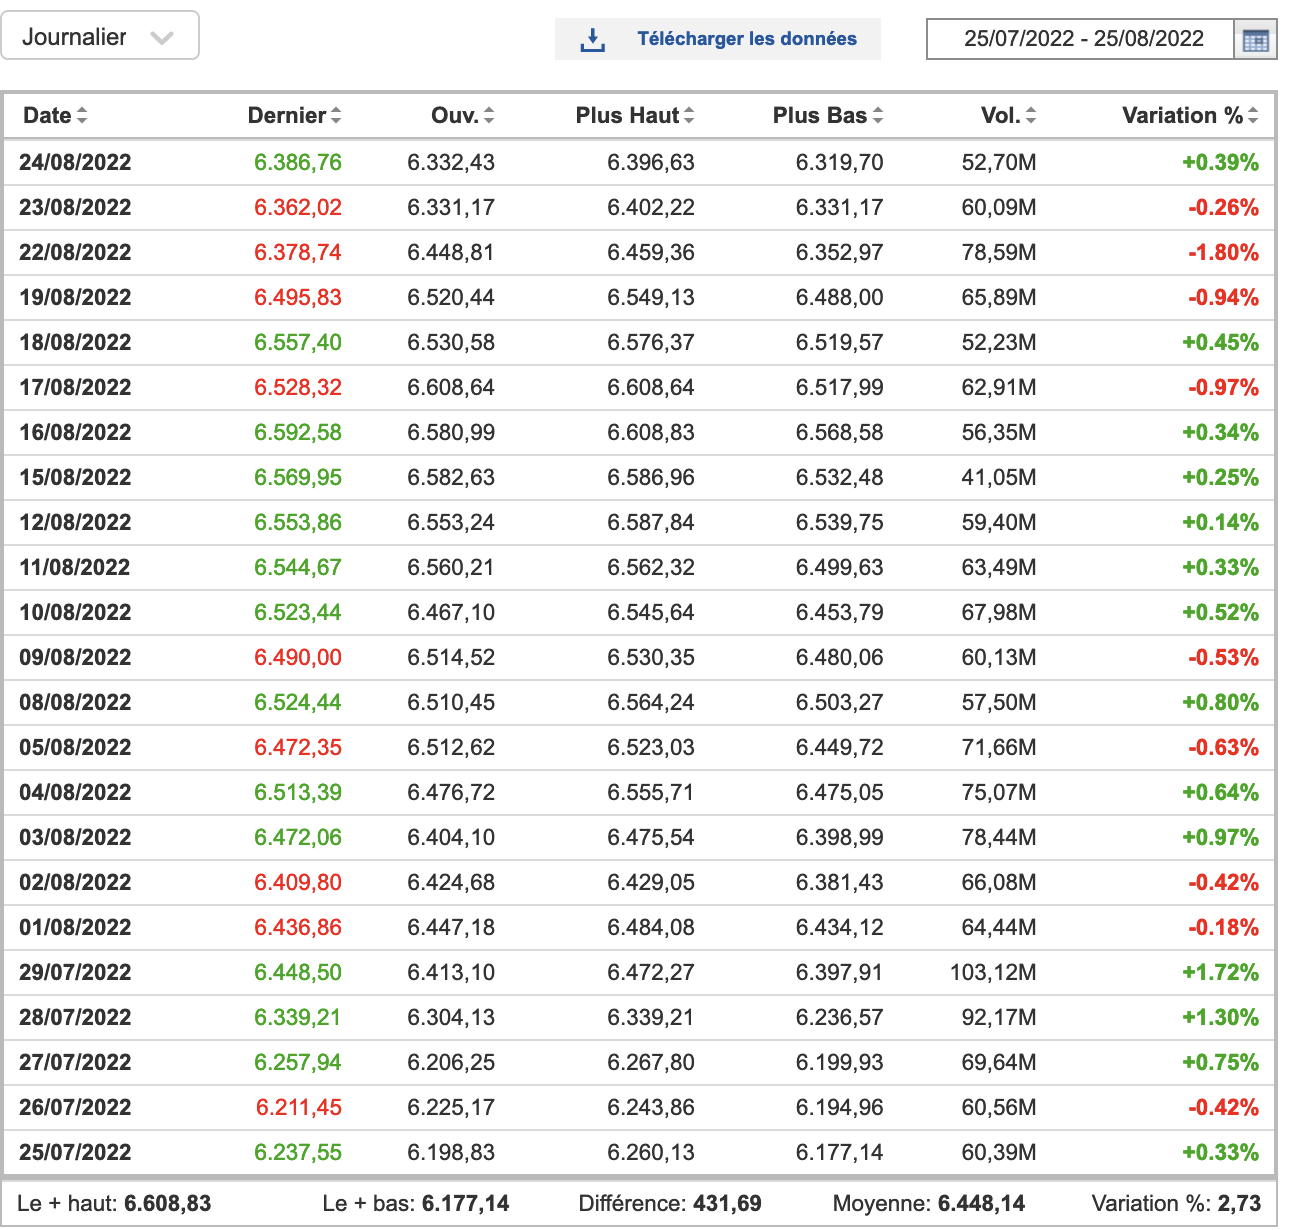Click the download arrow icon
The width and height of the screenshot is (1302, 1230).
click(x=593, y=40)
